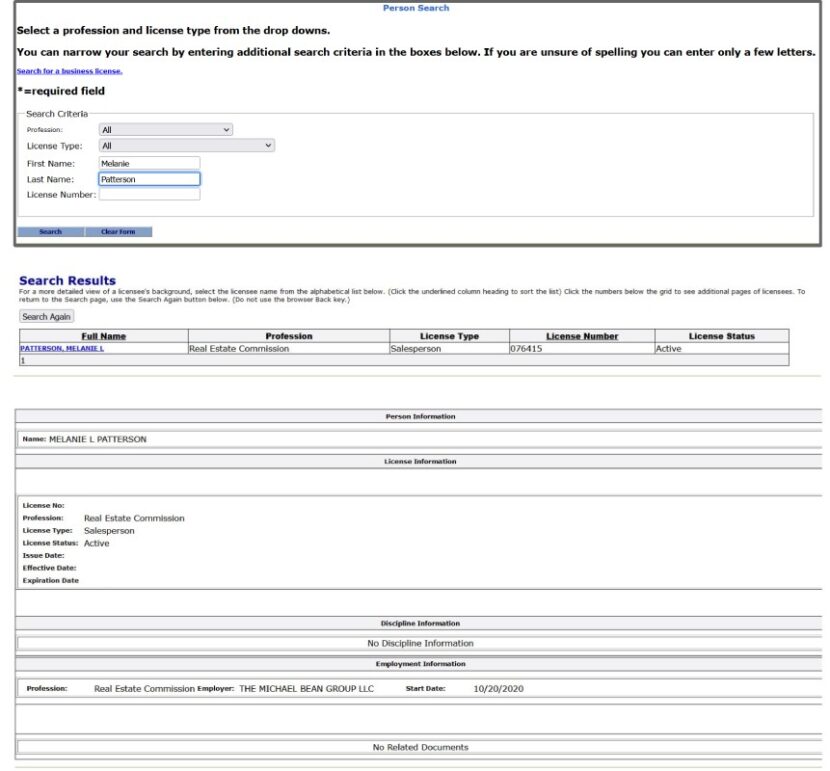Click the License Status column header
Screen dimensions: 830x771
(721, 336)
